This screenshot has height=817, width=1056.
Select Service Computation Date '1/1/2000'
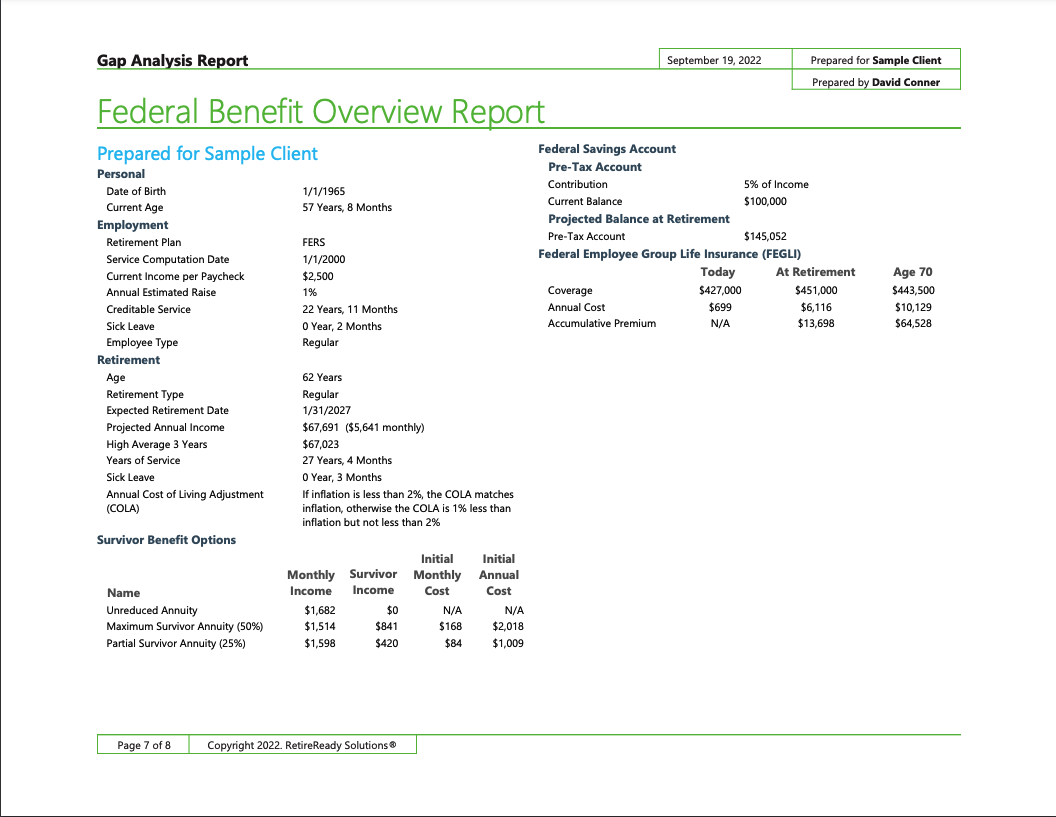point(323,259)
